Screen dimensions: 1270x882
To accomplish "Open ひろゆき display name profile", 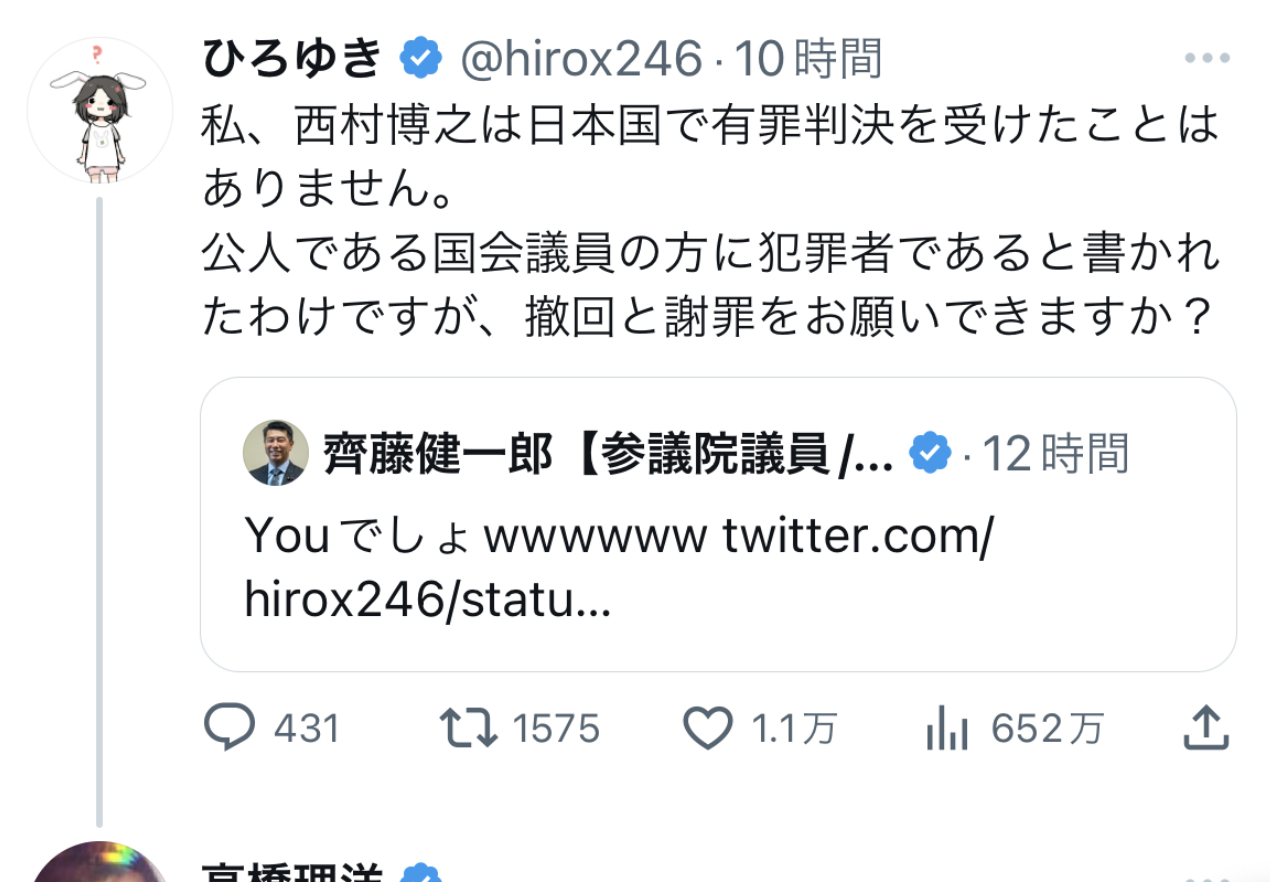I will [x=294, y=59].
